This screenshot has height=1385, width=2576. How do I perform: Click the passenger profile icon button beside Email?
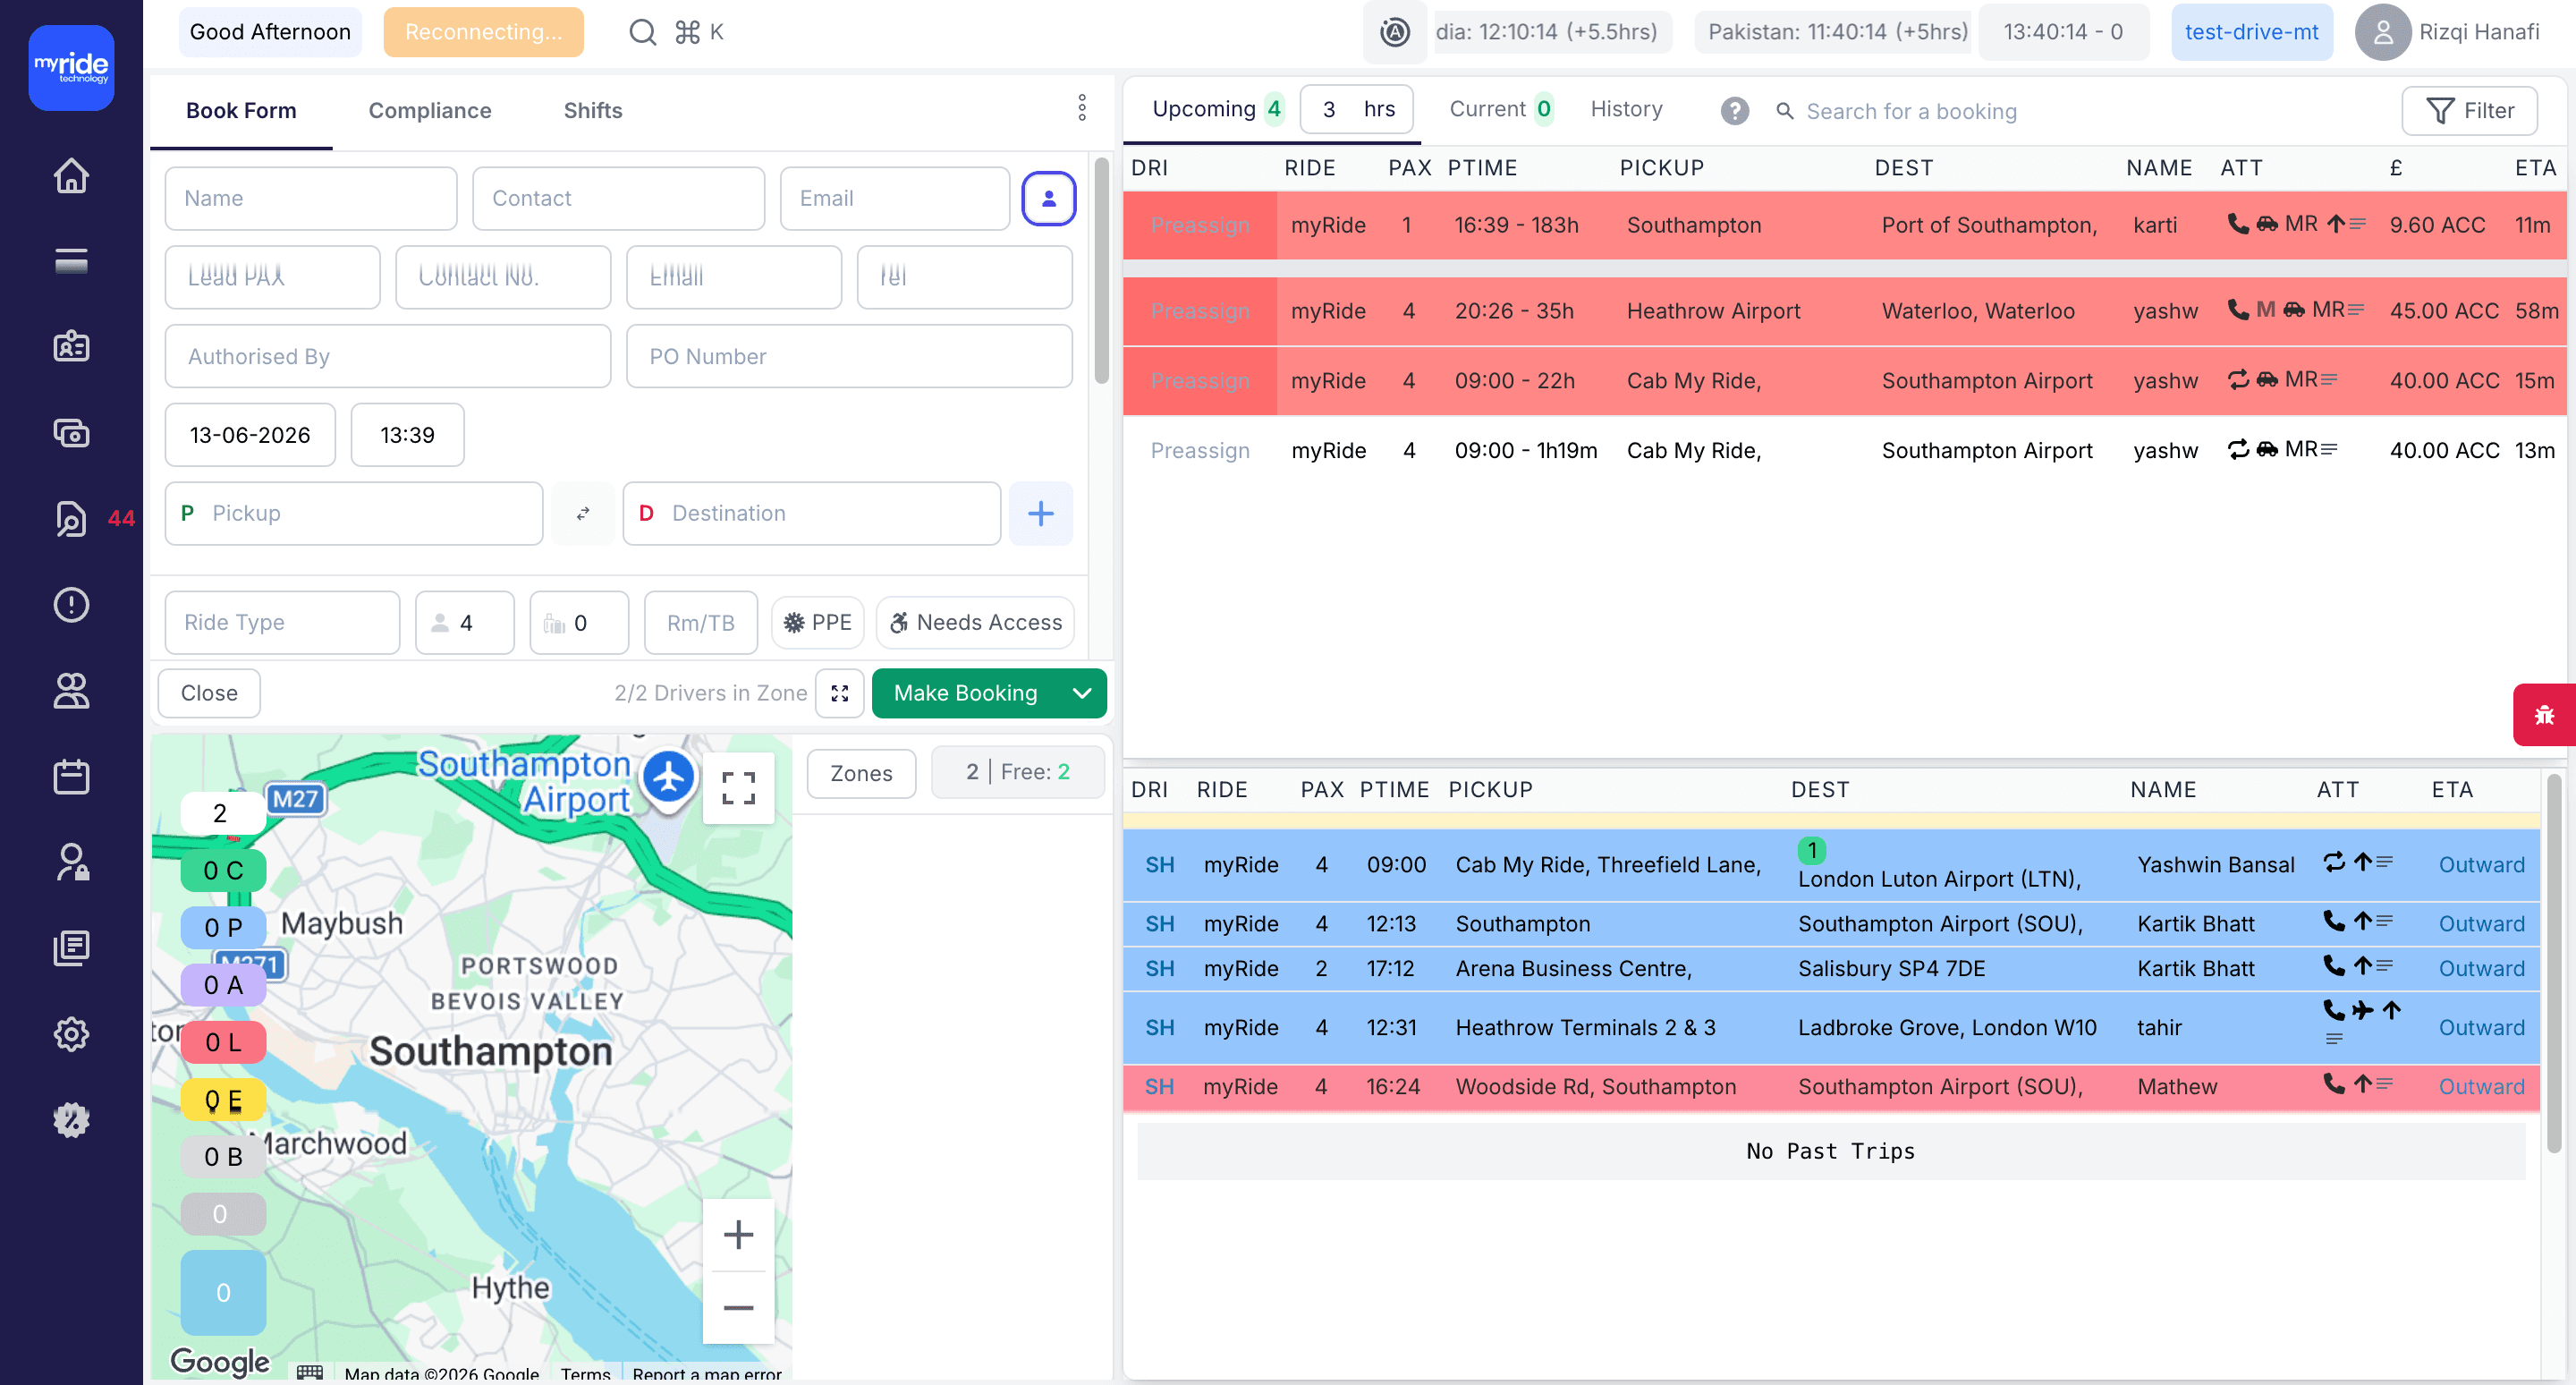click(x=1048, y=198)
